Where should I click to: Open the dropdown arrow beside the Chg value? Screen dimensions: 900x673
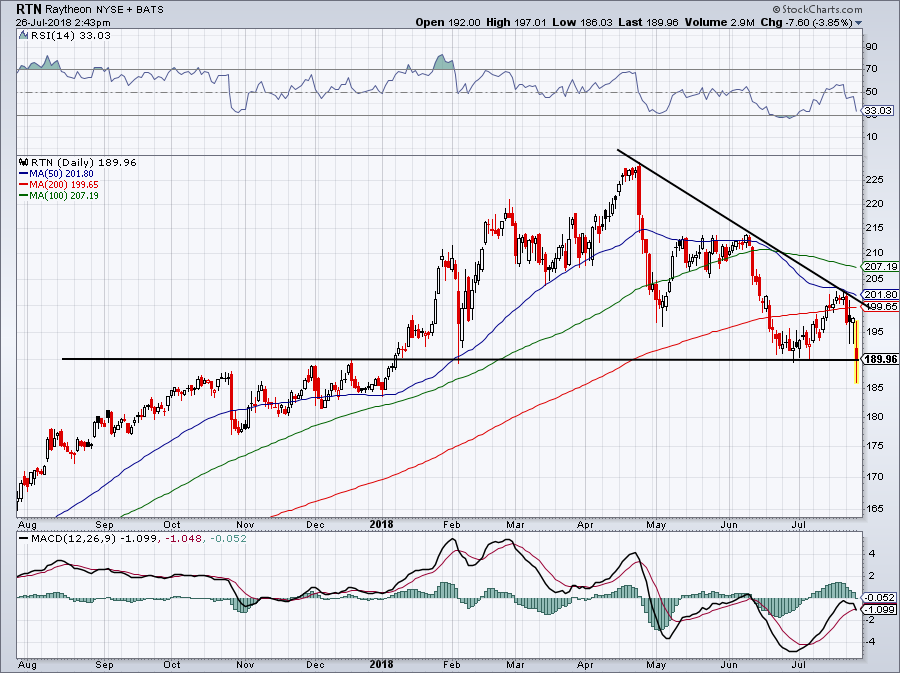(858, 23)
